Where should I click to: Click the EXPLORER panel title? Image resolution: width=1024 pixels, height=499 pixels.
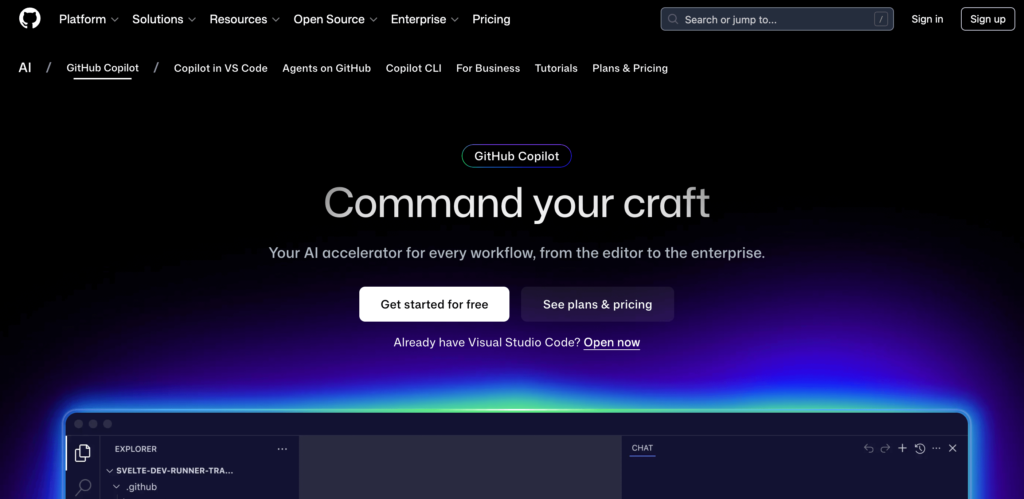(x=136, y=449)
